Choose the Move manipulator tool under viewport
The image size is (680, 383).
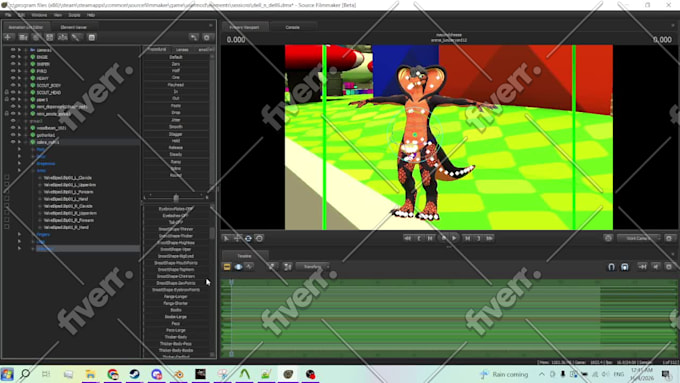coord(237,238)
